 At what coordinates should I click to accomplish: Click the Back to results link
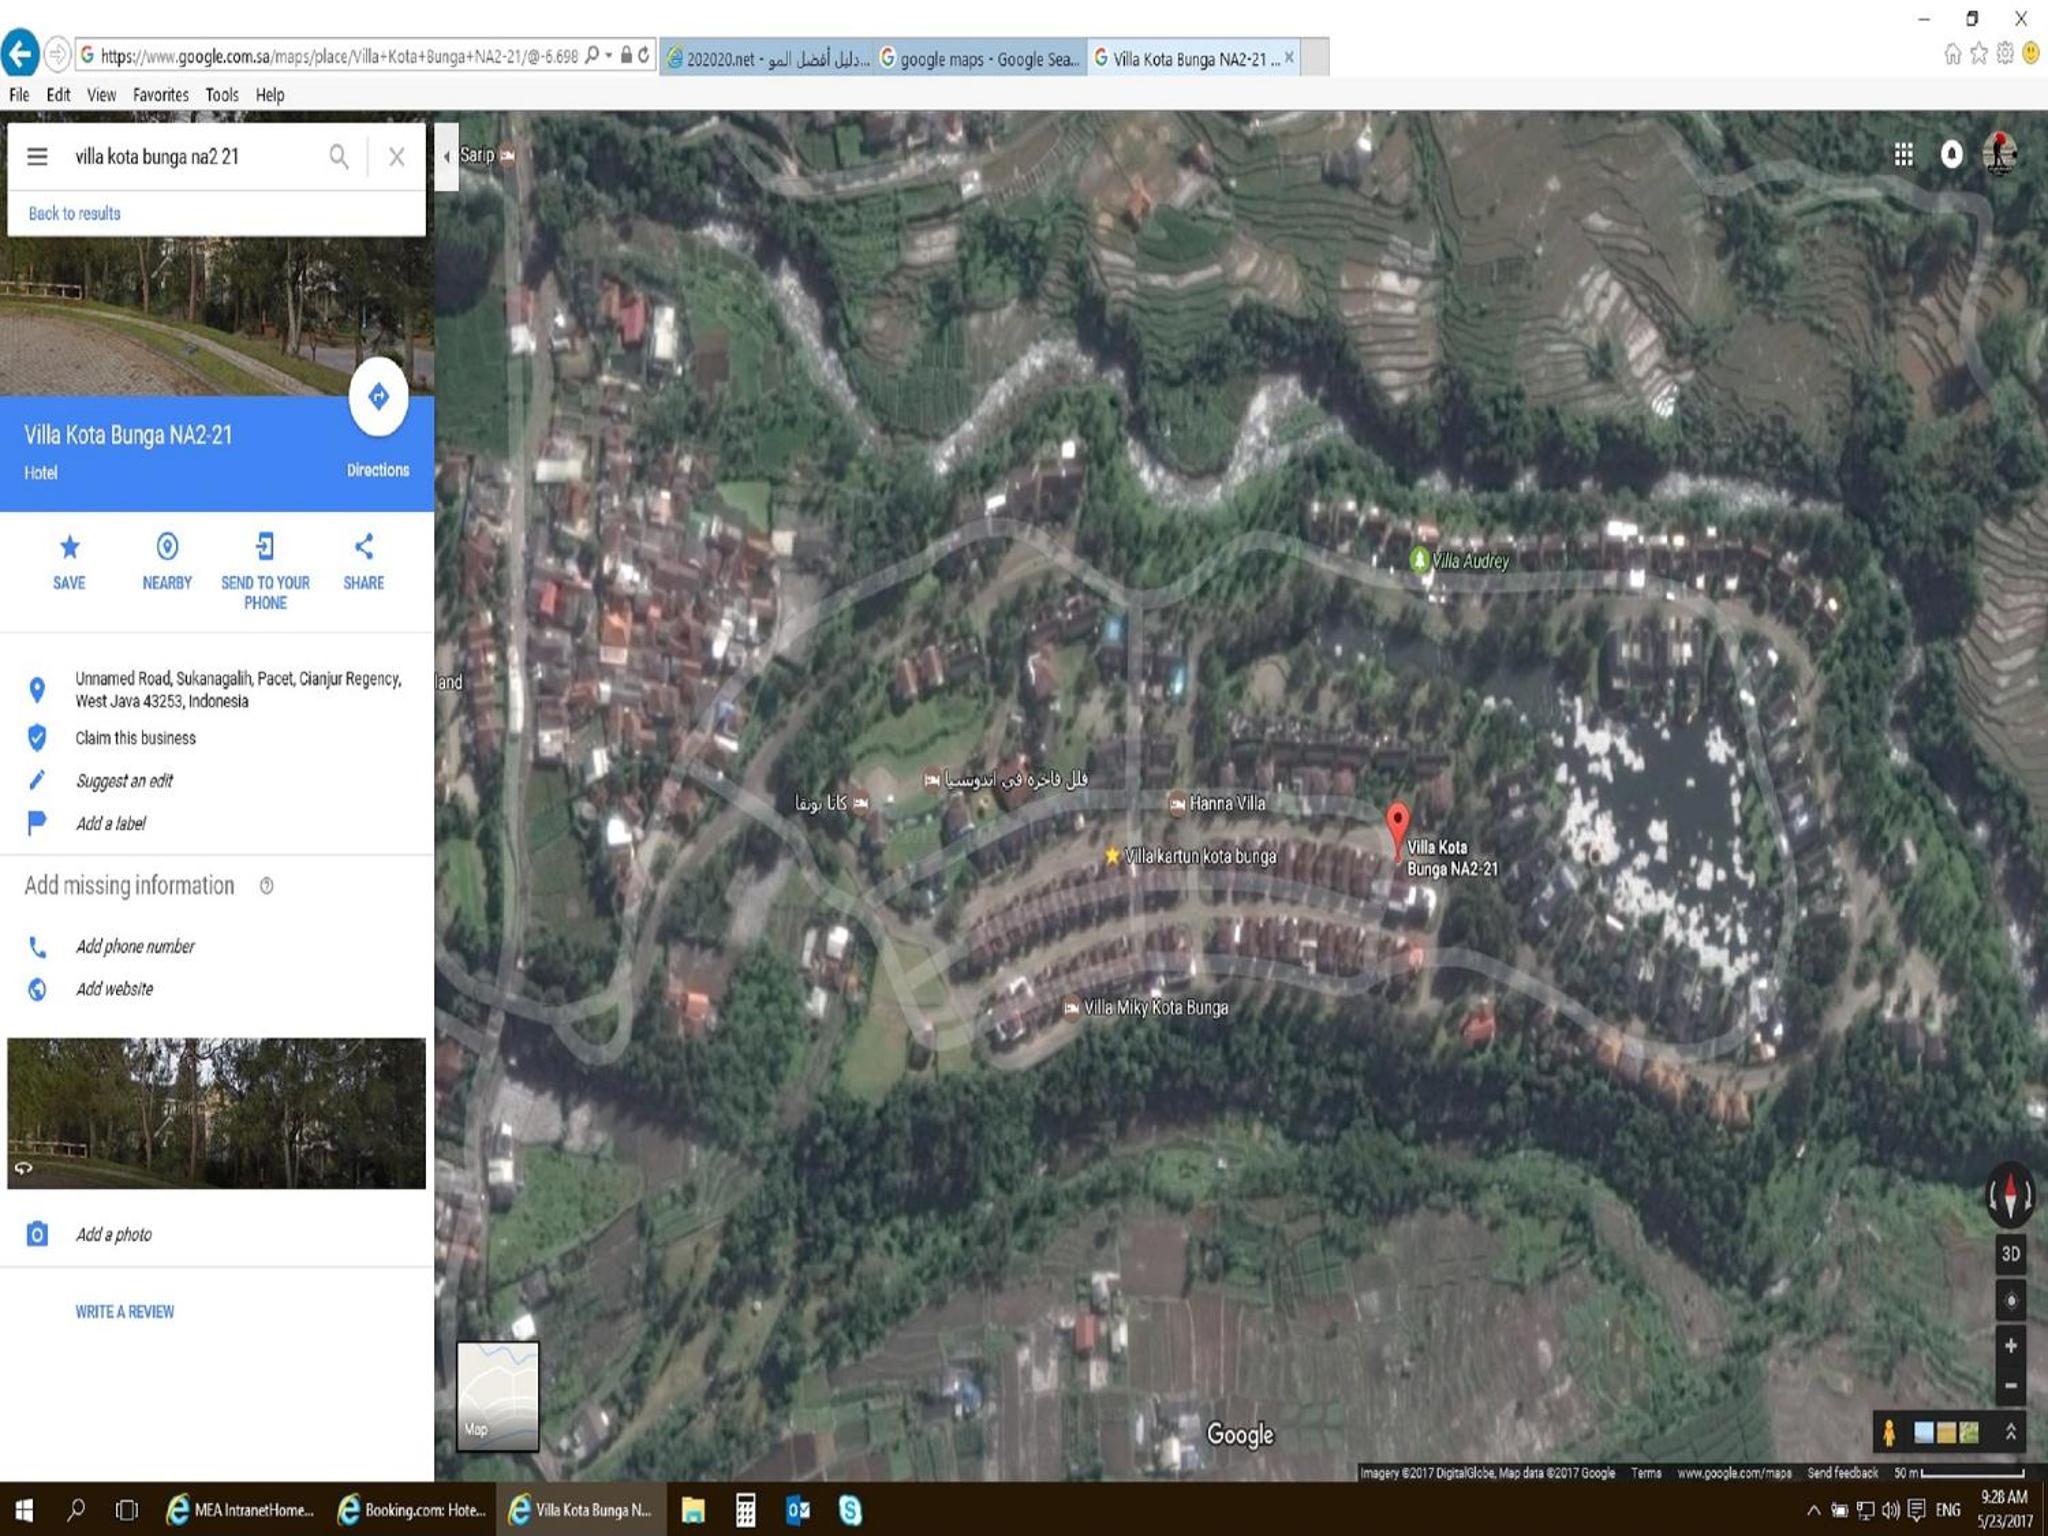pos(75,214)
